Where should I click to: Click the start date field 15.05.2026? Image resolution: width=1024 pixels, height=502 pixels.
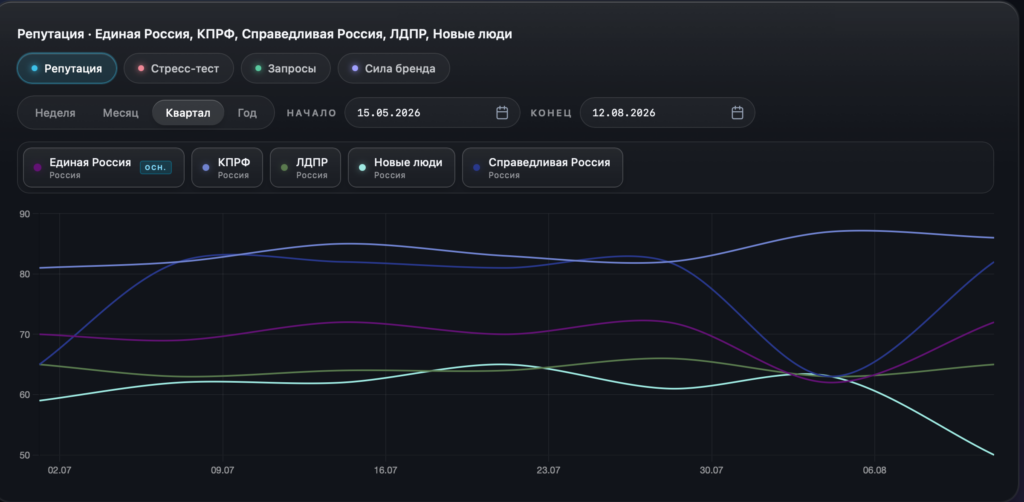[x=432, y=113]
